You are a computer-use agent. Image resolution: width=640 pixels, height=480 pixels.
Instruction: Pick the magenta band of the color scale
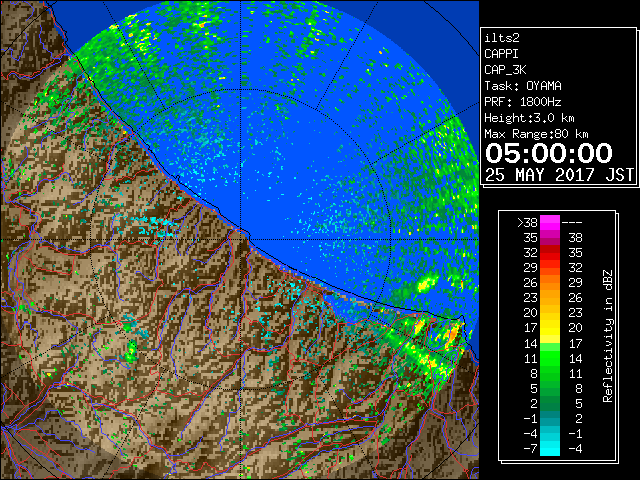(550, 223)
